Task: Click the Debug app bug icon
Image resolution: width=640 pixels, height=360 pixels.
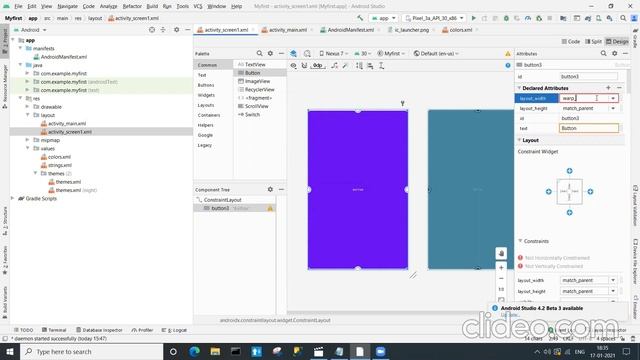Action: pos(506,18)
